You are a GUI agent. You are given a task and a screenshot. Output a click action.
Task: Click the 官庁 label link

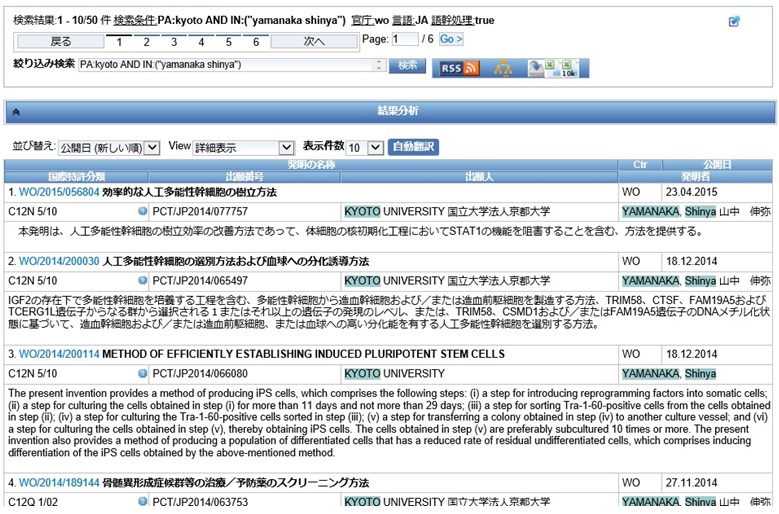click(363, 20)
